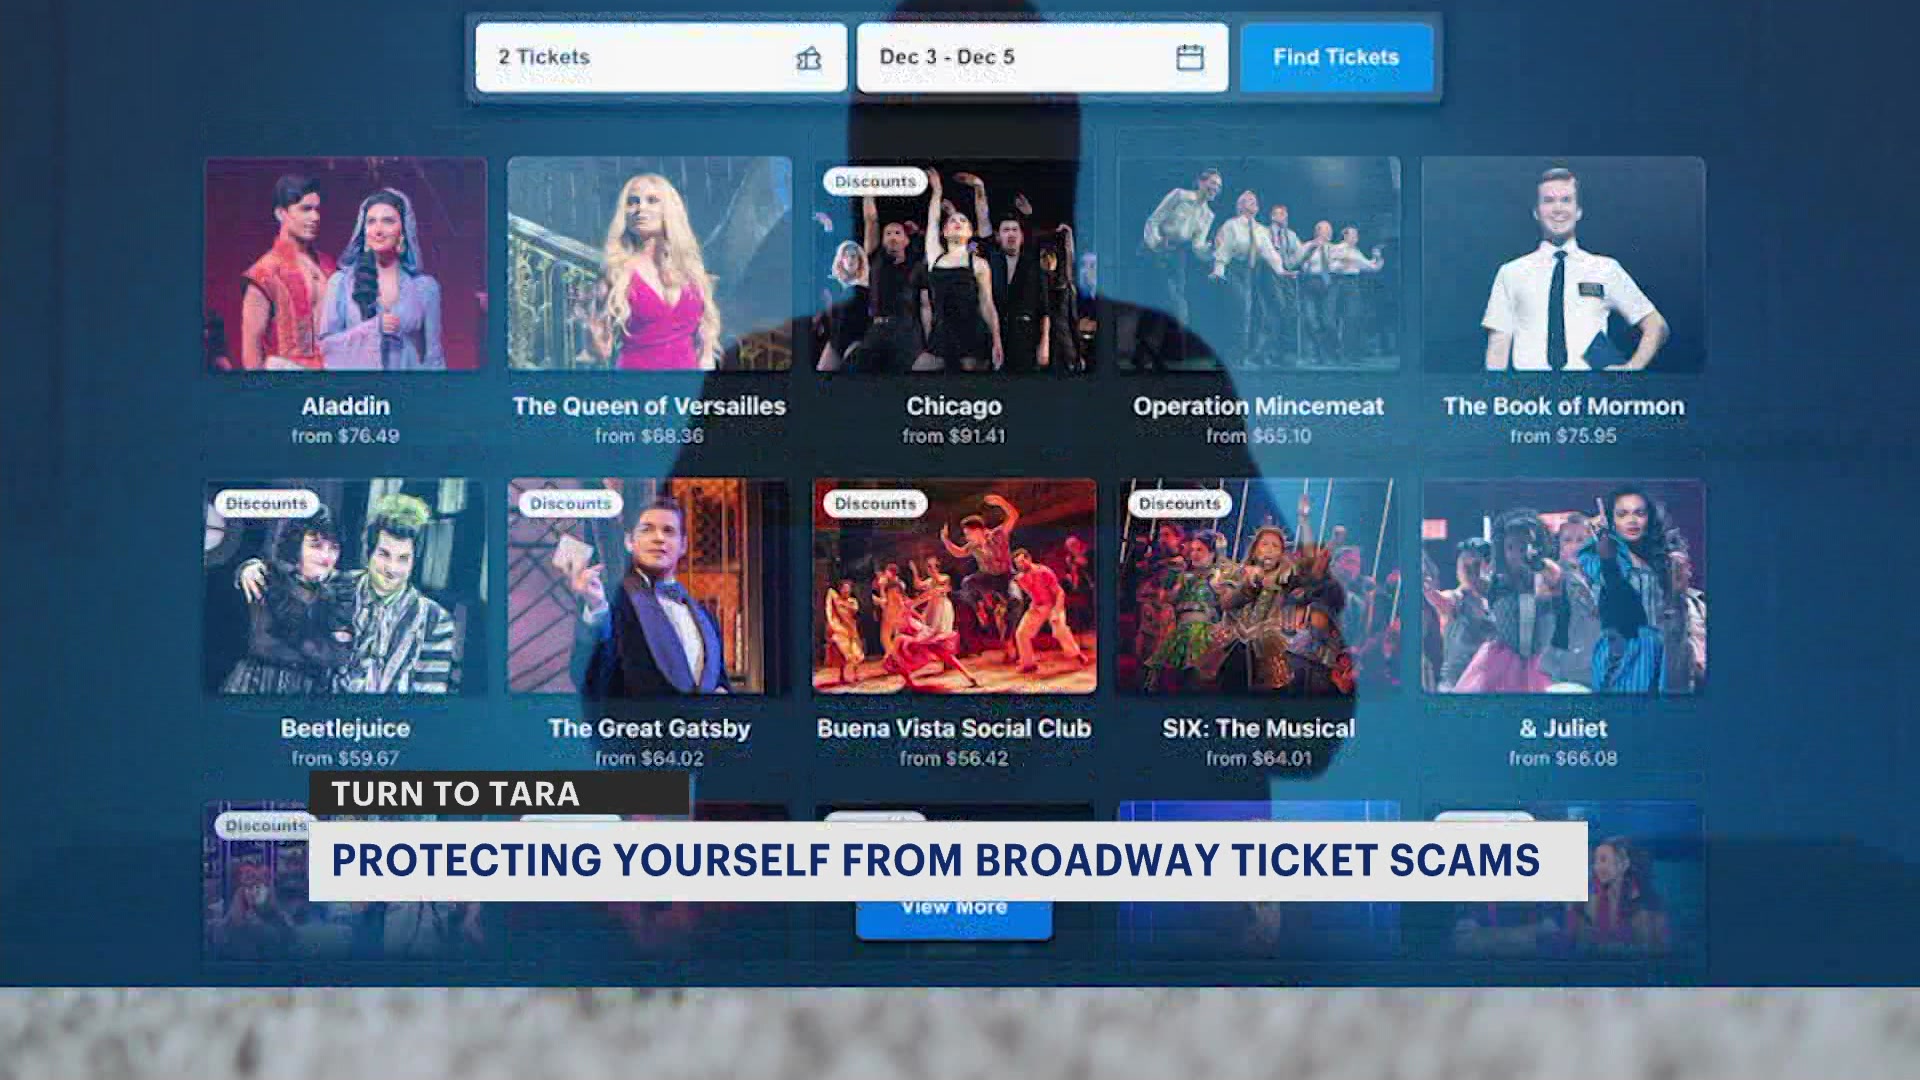The image size is (1920, 1080).
Task: Click the Discounts badge on The Great Gatsby
Action: (x=570, y=504)
